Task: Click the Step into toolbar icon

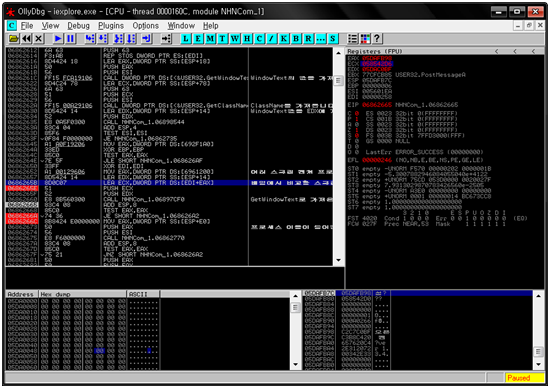Action: [x=90, y=39]
